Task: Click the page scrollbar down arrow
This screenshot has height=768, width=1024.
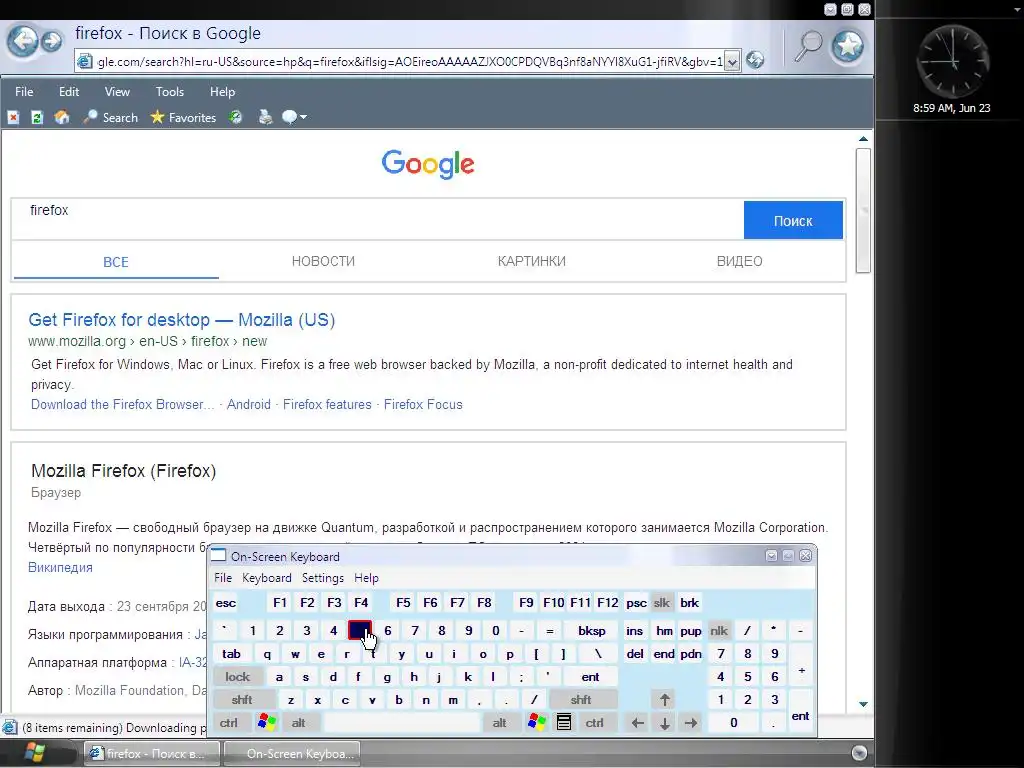Action: (863, 704)
